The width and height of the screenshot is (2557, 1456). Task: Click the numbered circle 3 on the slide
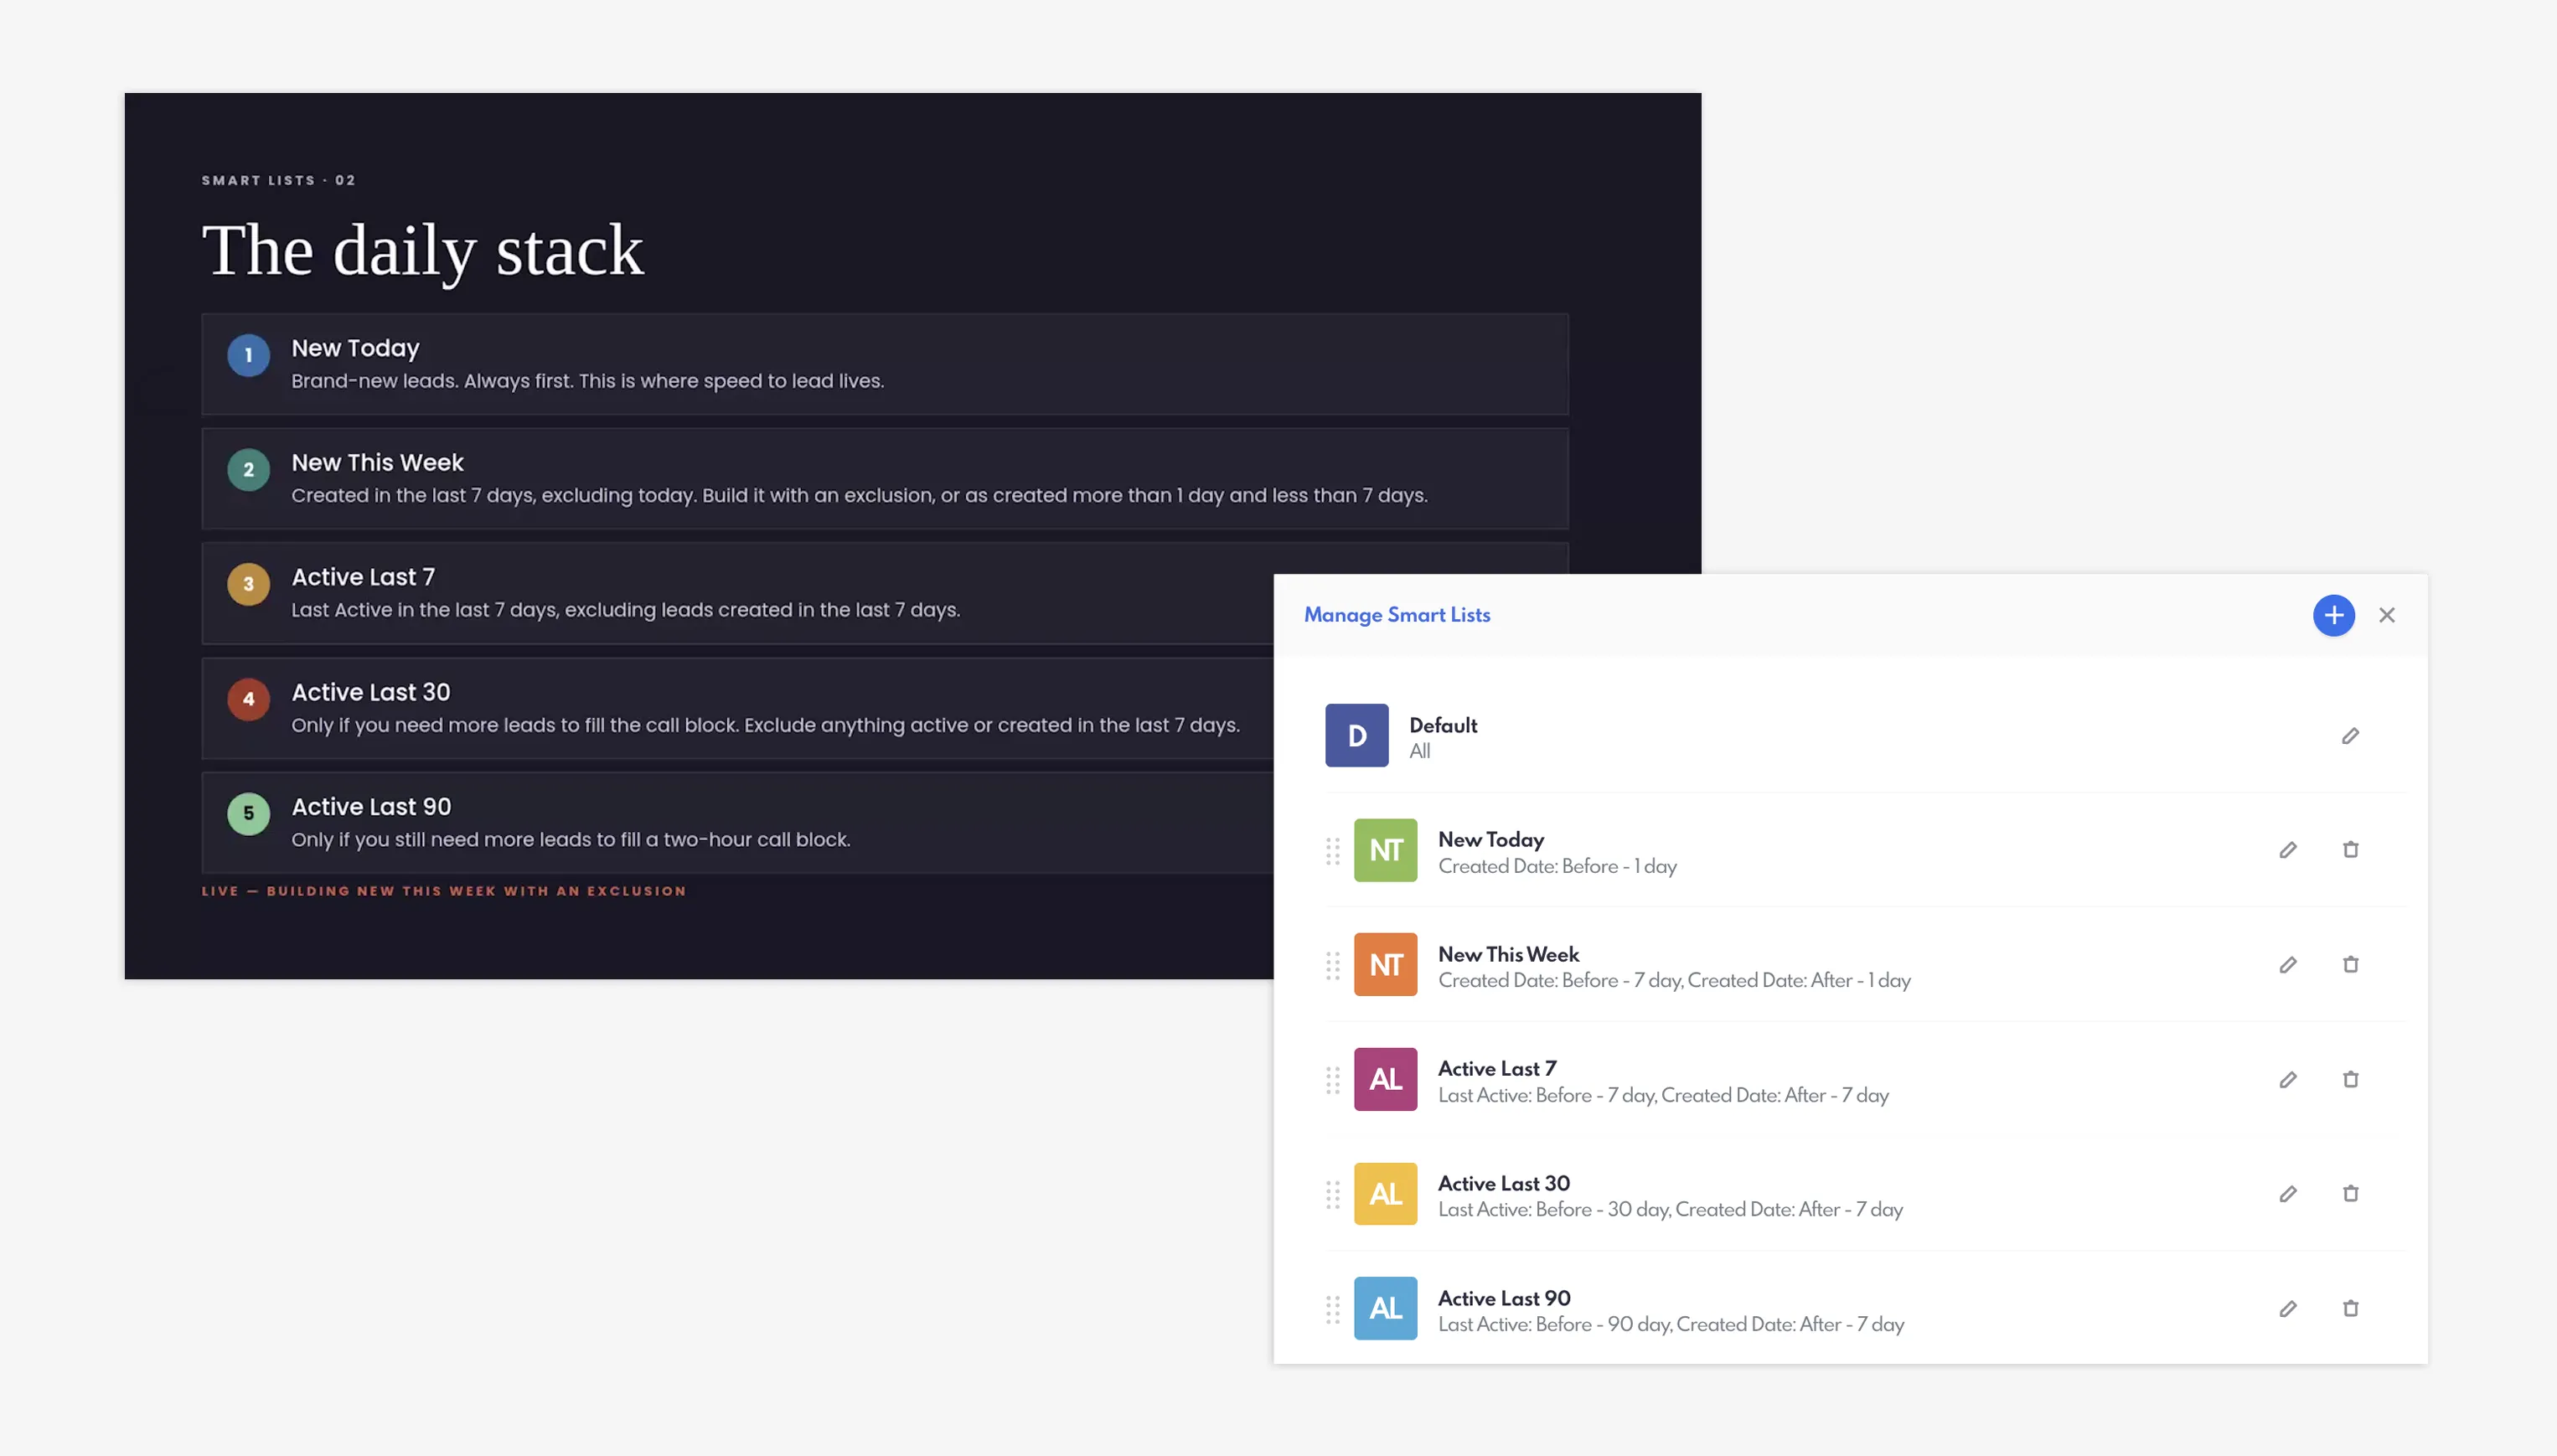point(248,584)
